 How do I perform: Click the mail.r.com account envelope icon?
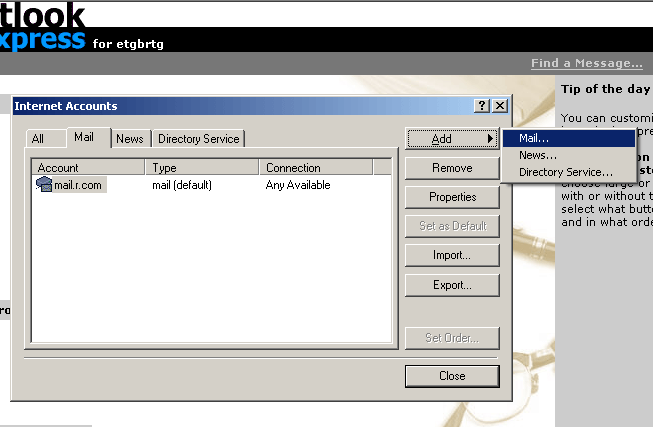click(x=44, y=184)
